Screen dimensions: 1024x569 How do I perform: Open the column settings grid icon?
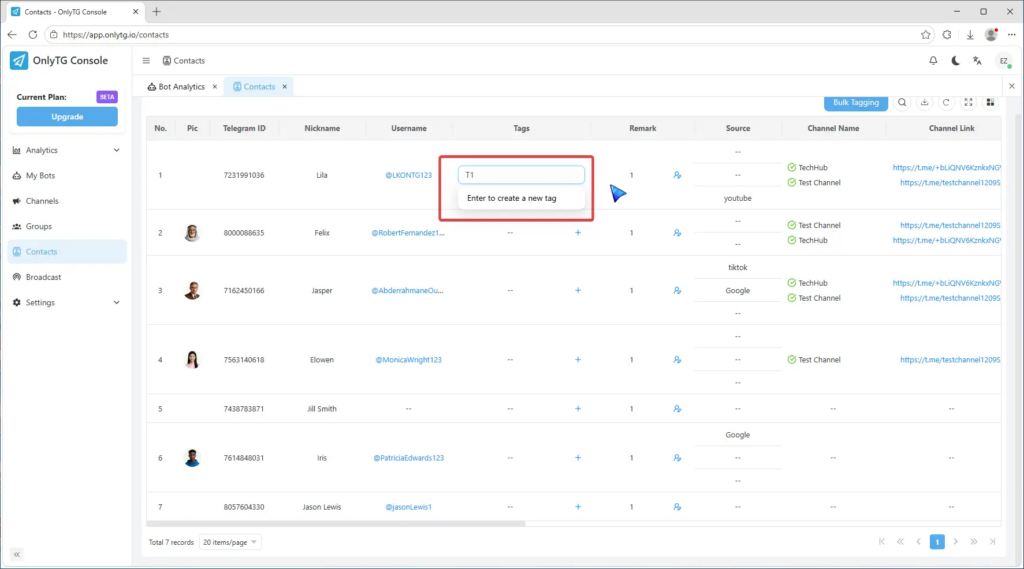click(990, 102)
